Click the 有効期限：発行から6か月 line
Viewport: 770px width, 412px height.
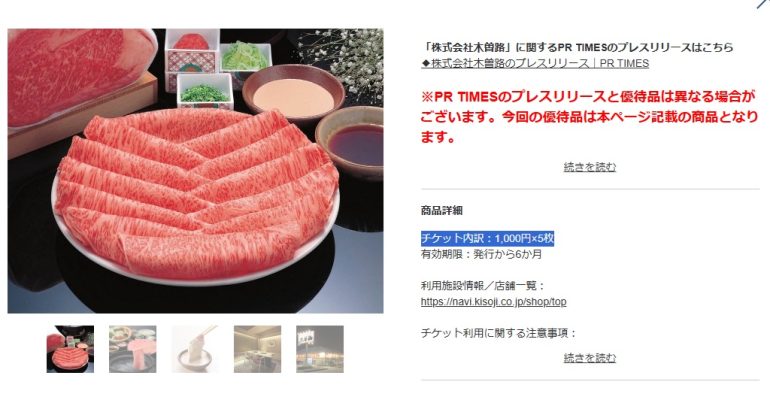click(481, 254)
